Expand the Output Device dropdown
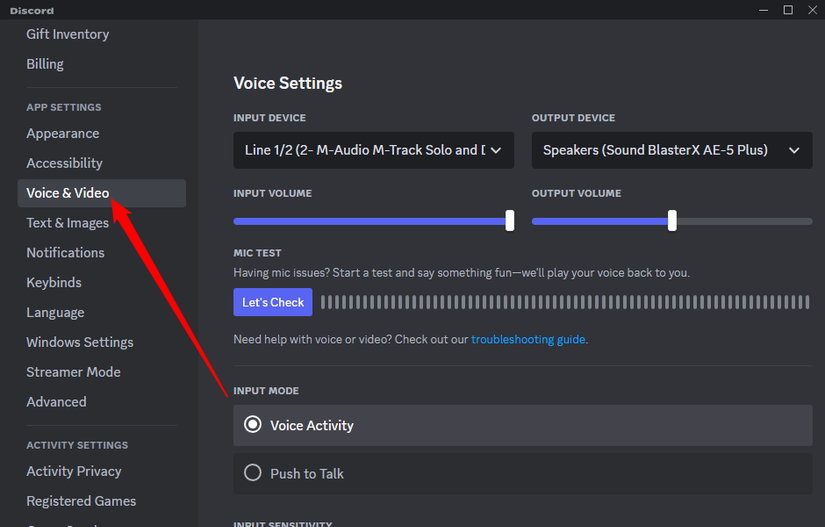 [x=671, y=150]
